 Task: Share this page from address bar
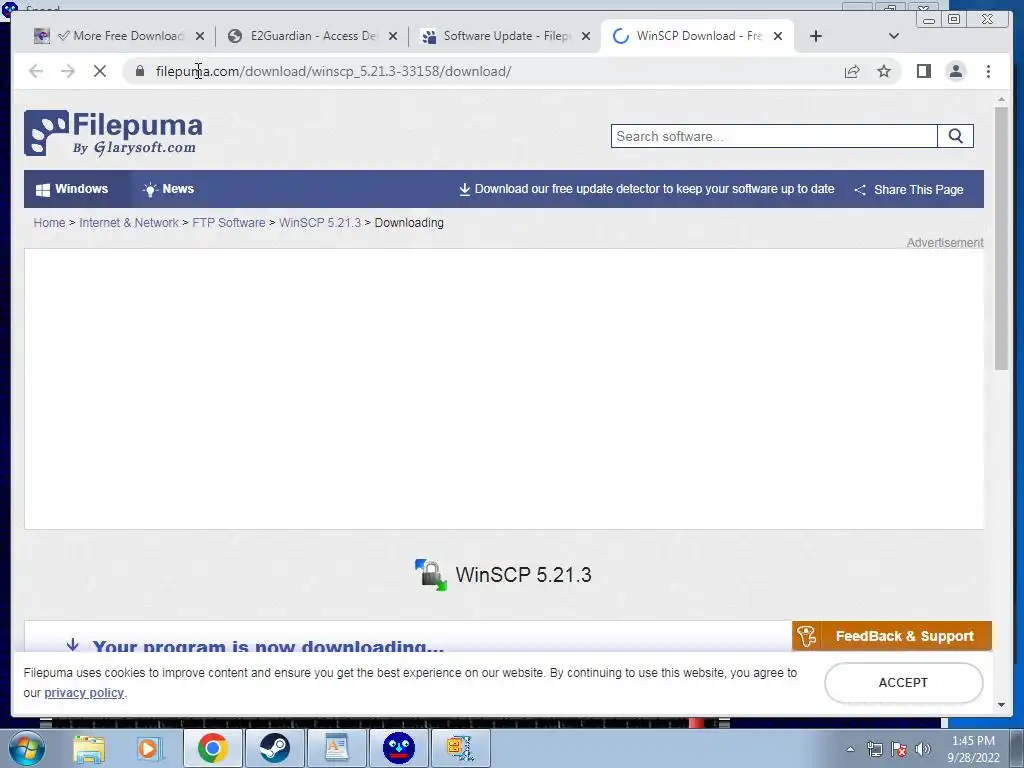852,71
